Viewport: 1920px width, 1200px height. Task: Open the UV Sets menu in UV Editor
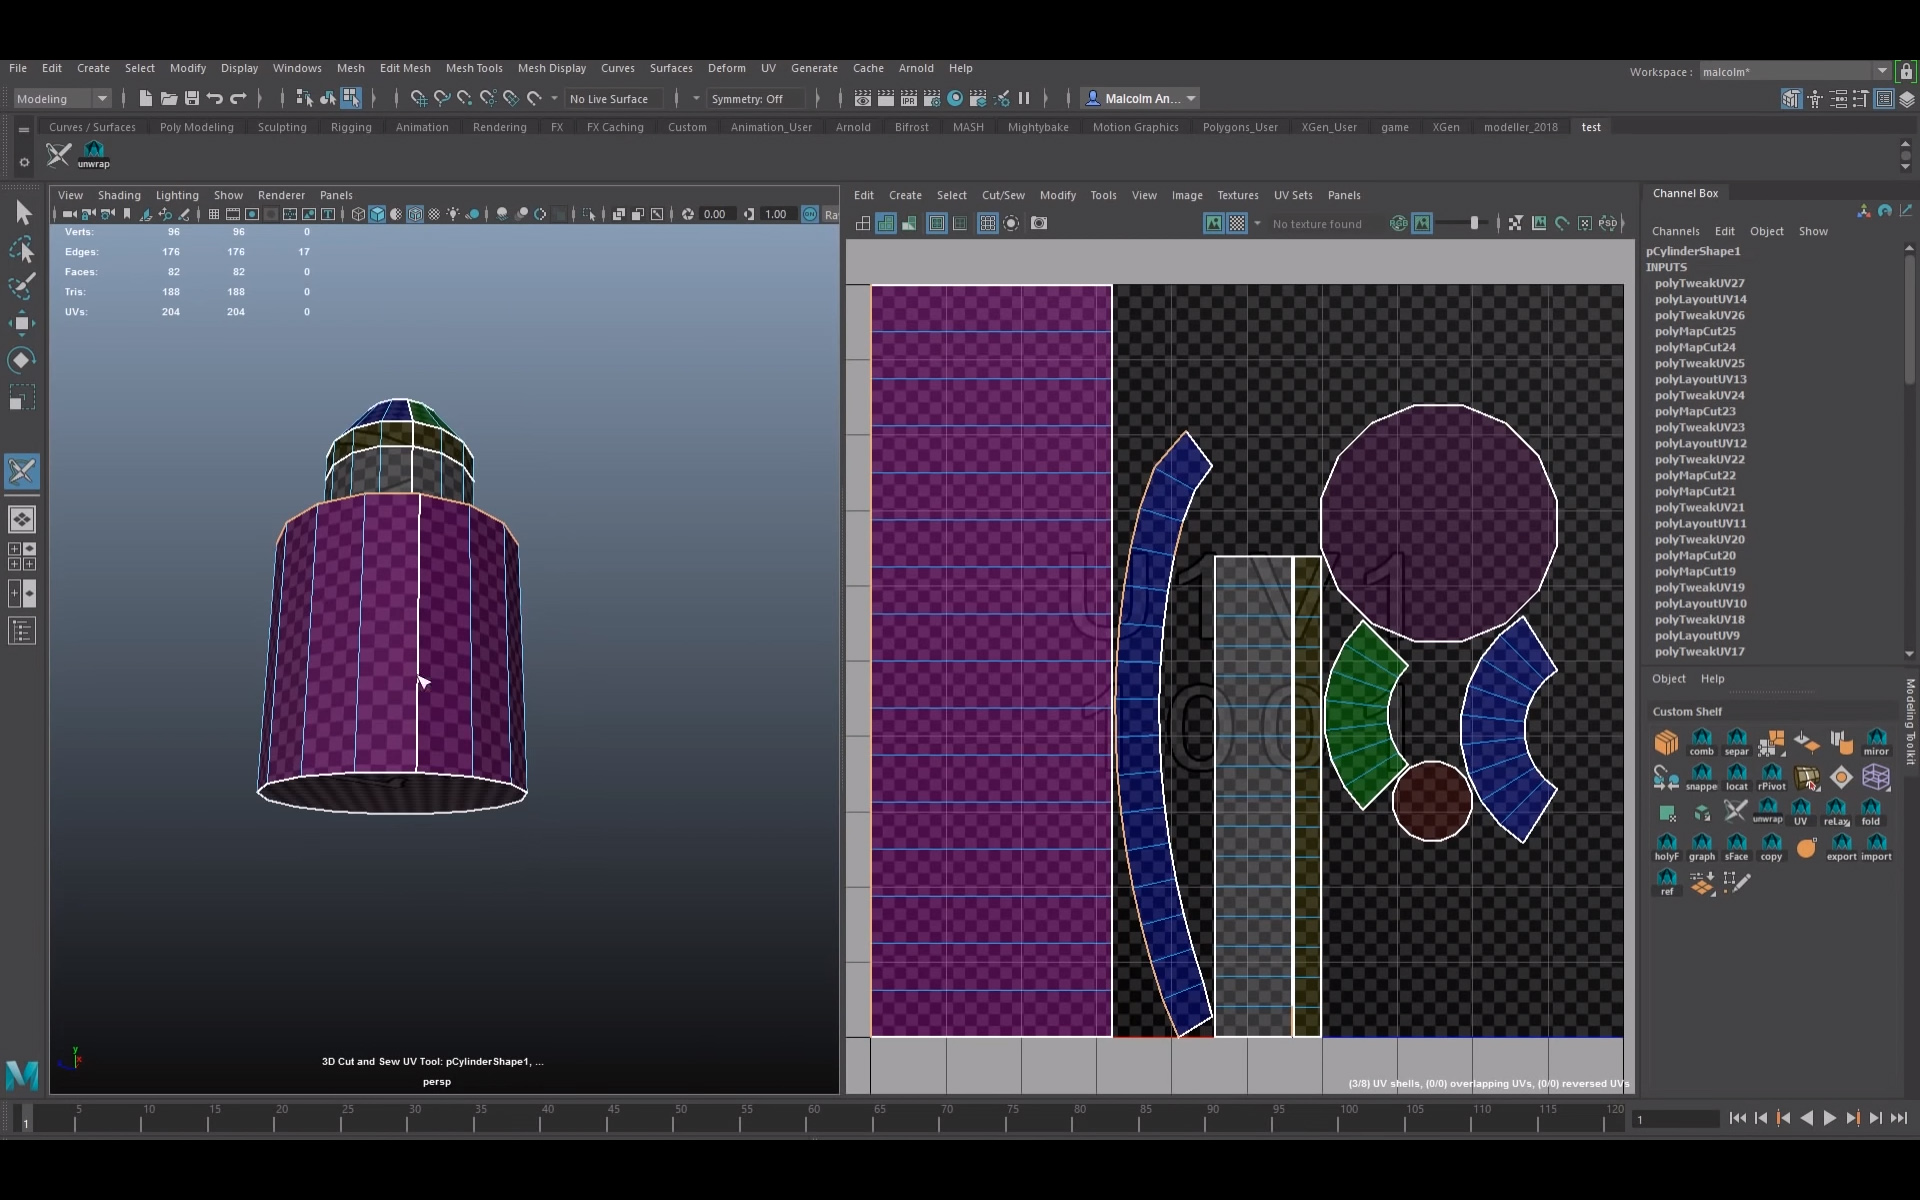pyautogui.click(x=1293, y=195)
